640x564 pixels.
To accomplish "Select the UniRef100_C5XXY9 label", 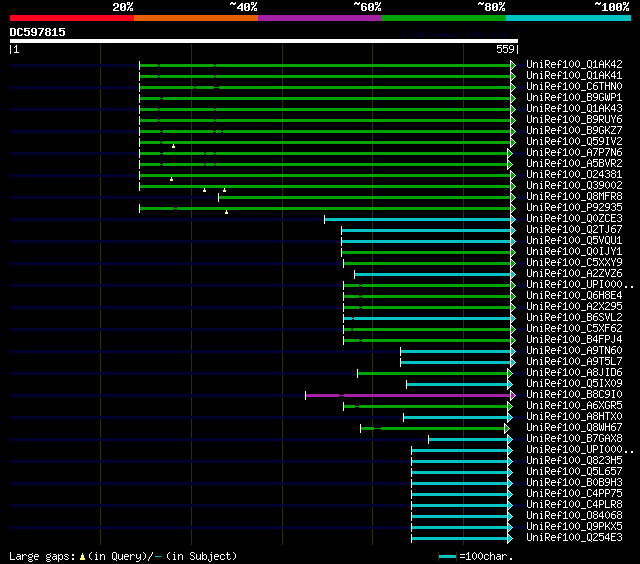I will [x=574, y=263].
